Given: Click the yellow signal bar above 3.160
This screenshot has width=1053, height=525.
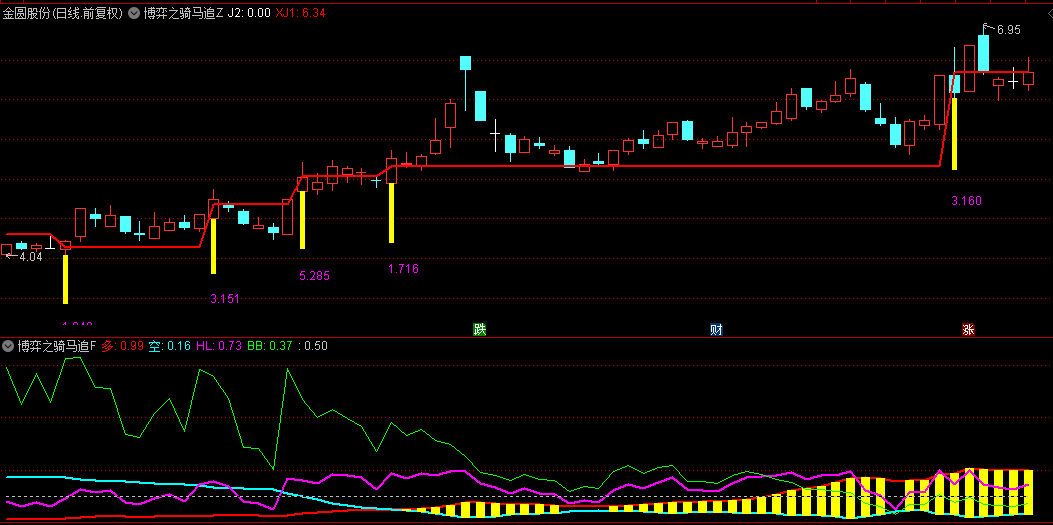Looking at the screenshot, I should click(x=954, y=134).
